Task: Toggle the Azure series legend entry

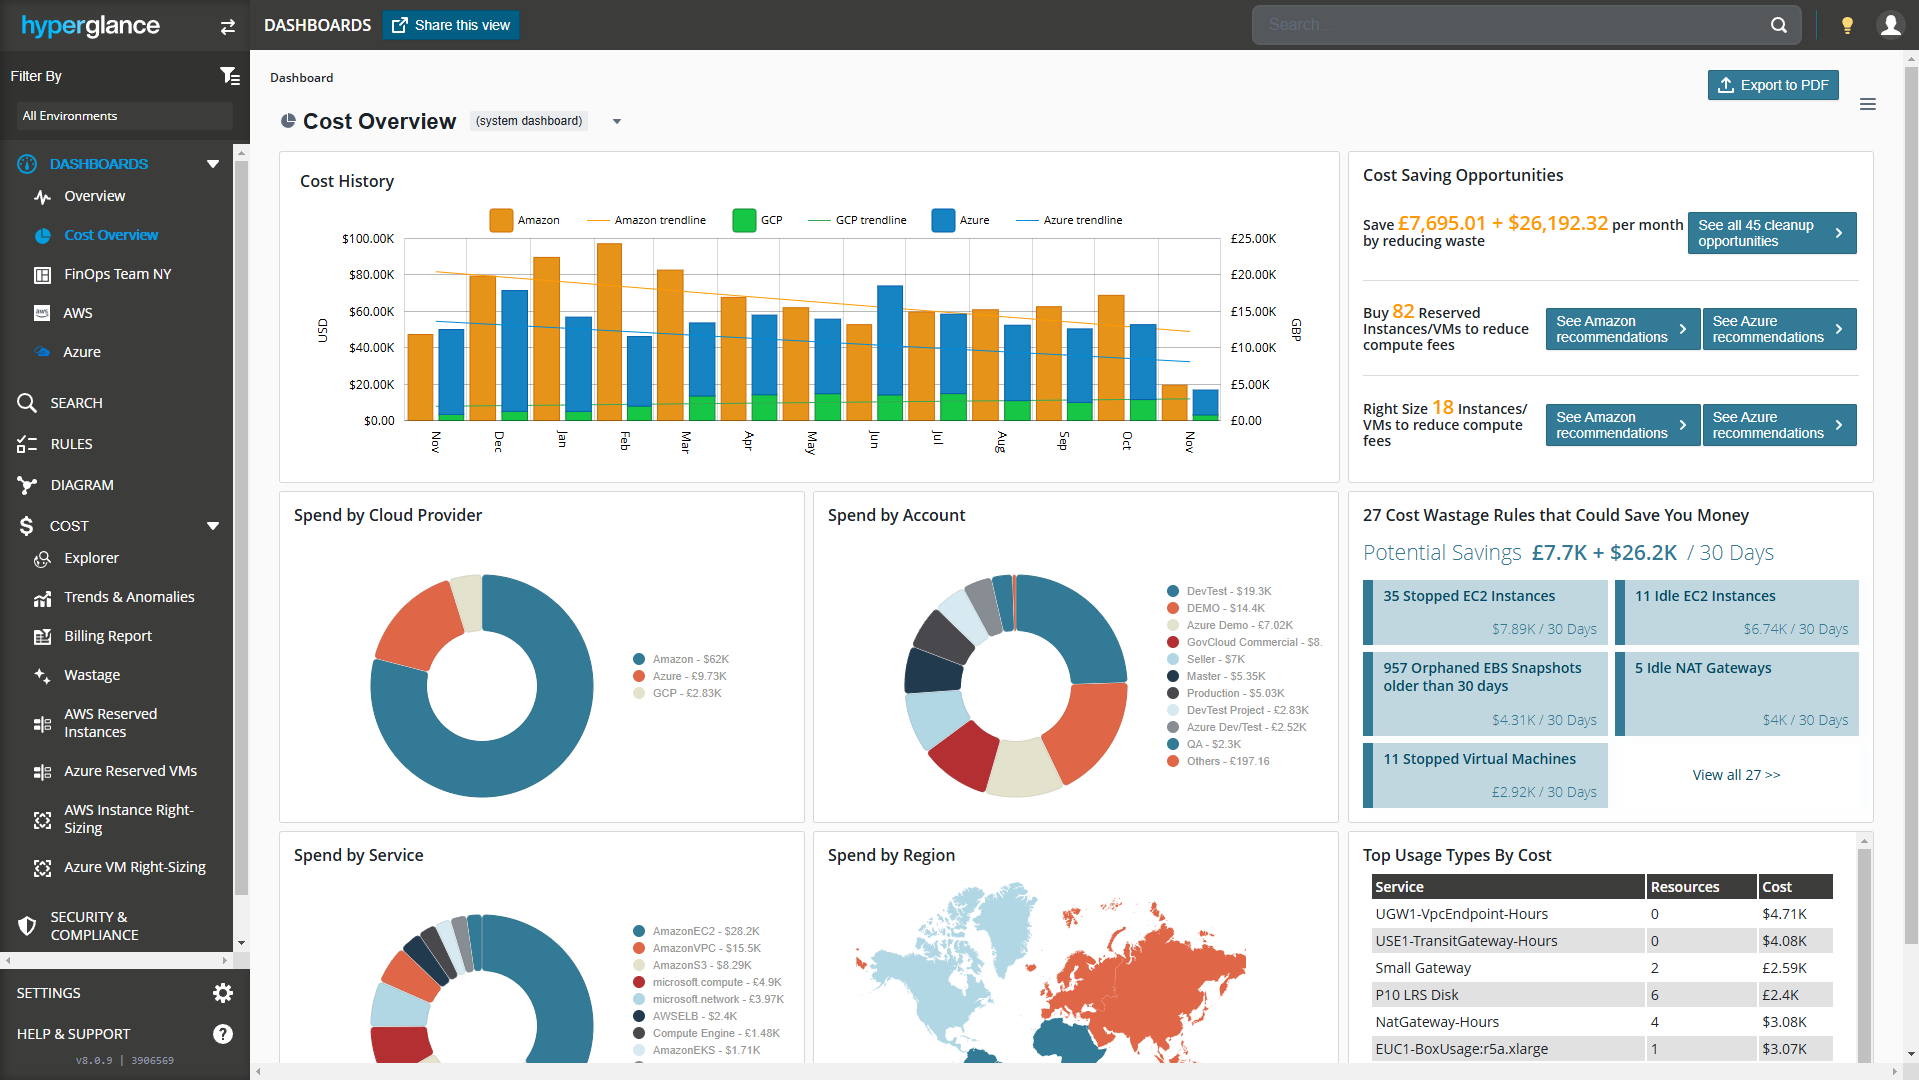Action: coord(960,220)
